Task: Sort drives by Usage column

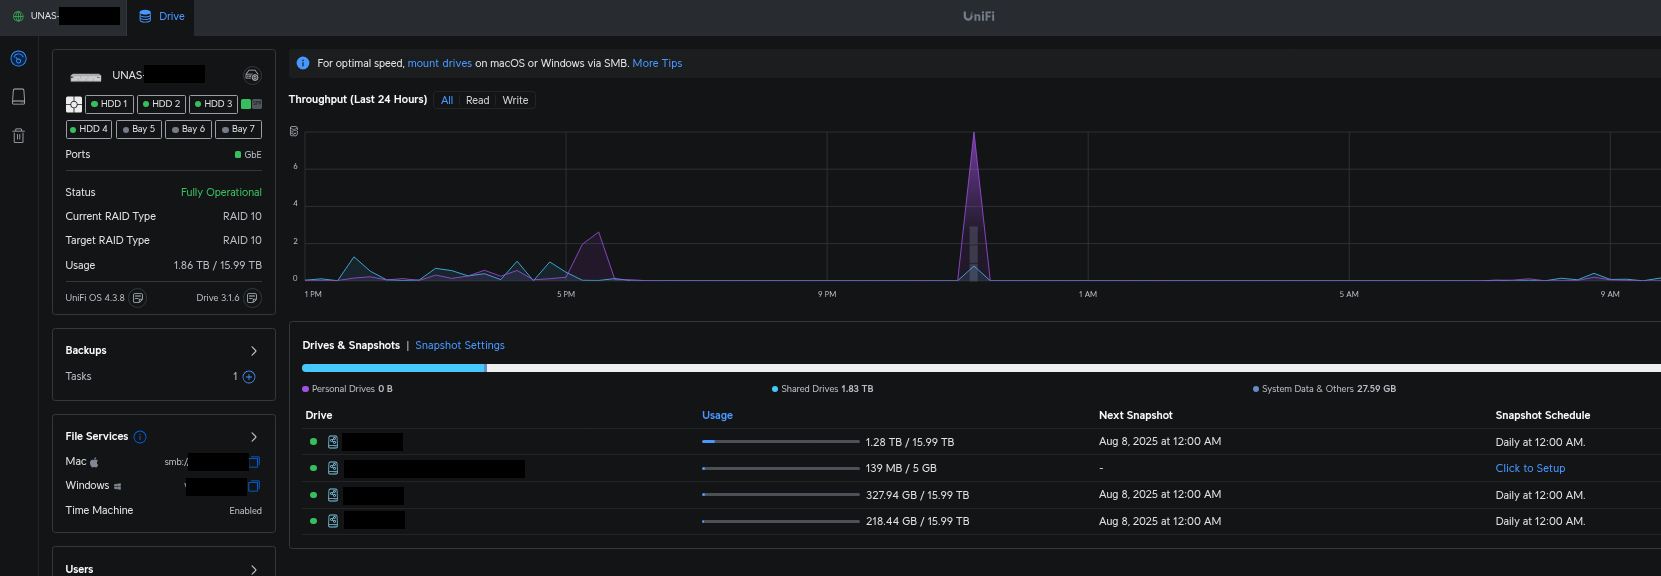Action: 717,416
